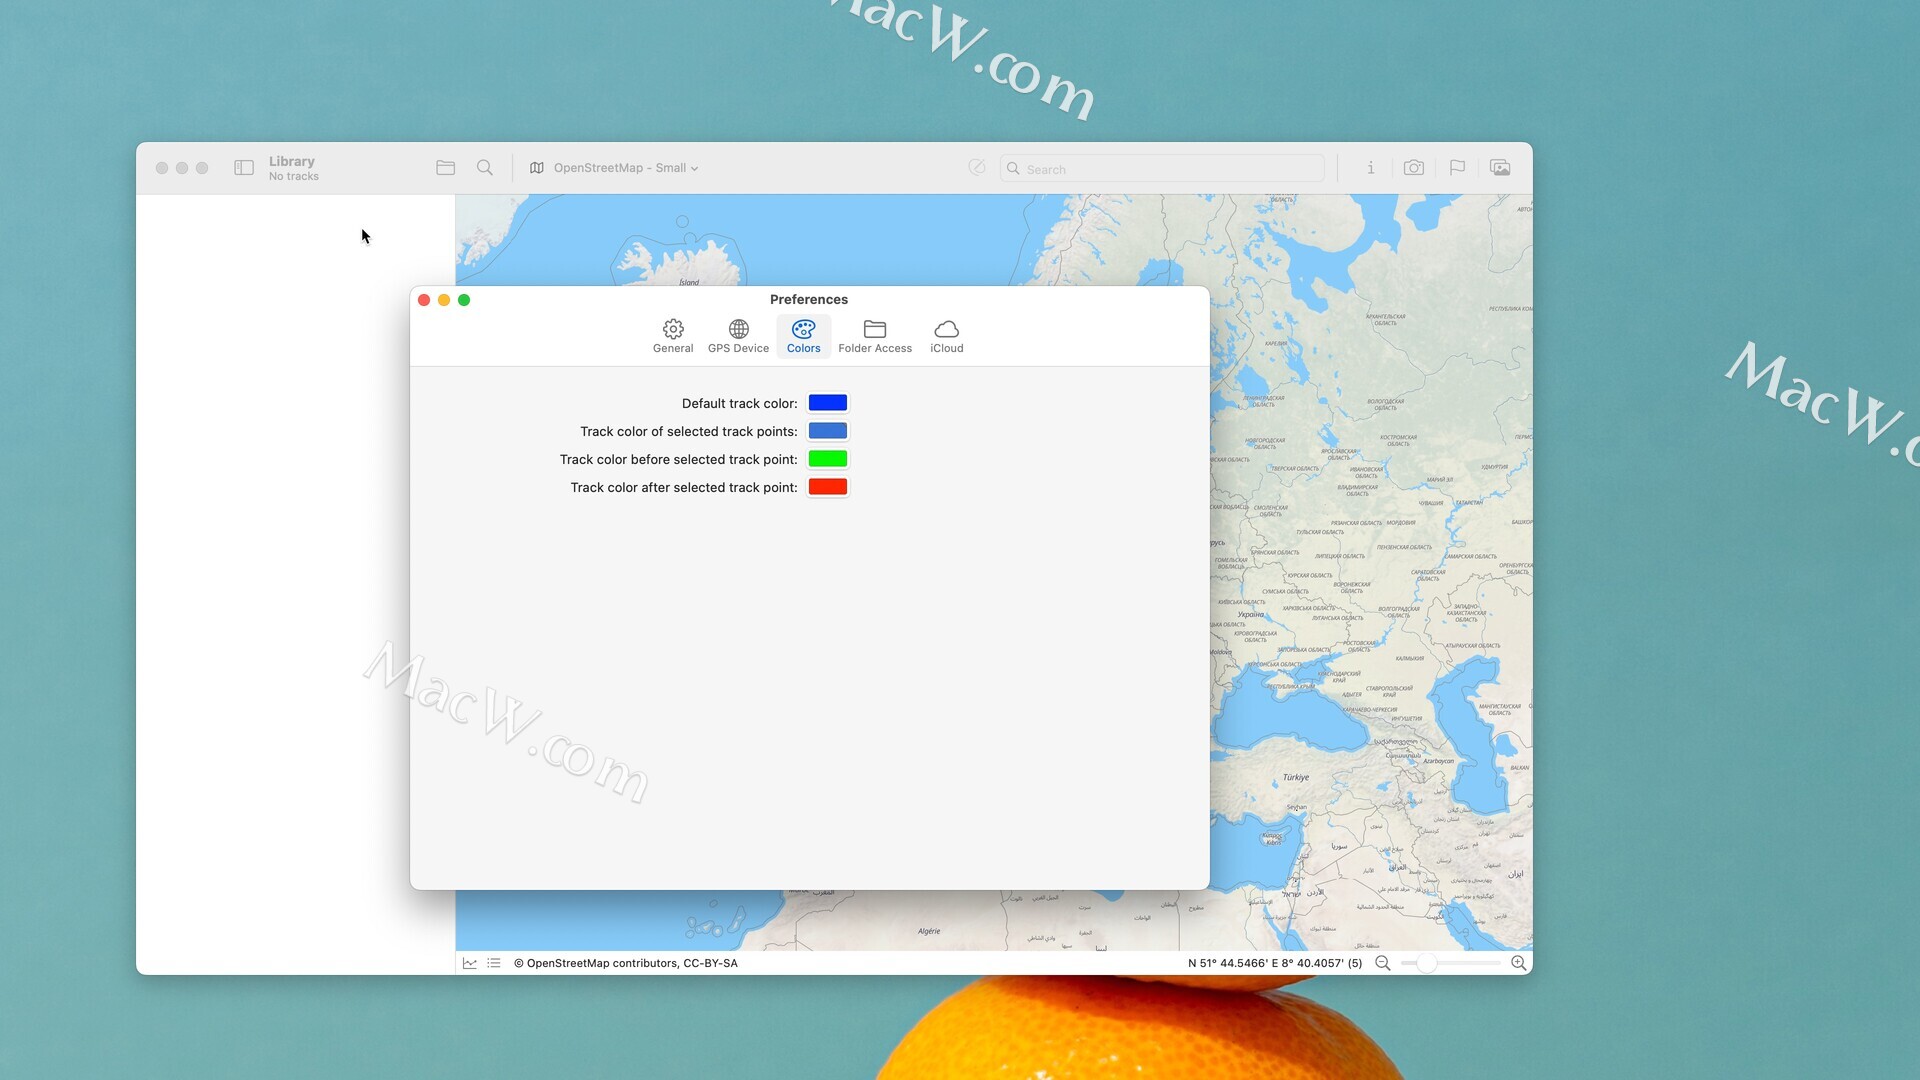Open the iCloud preferences tab
Viewport: 1920px width, 1080px height.
click(947, 336)
